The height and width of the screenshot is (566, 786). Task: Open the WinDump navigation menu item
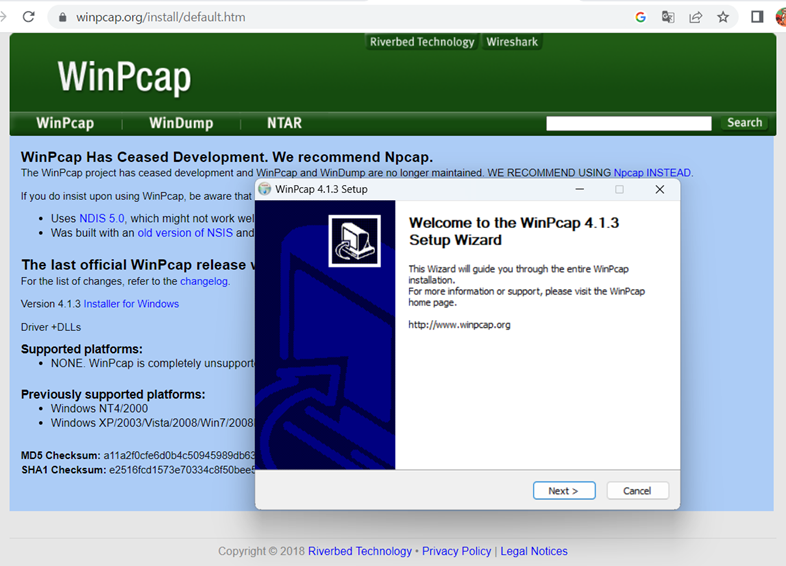coord(181,123)
